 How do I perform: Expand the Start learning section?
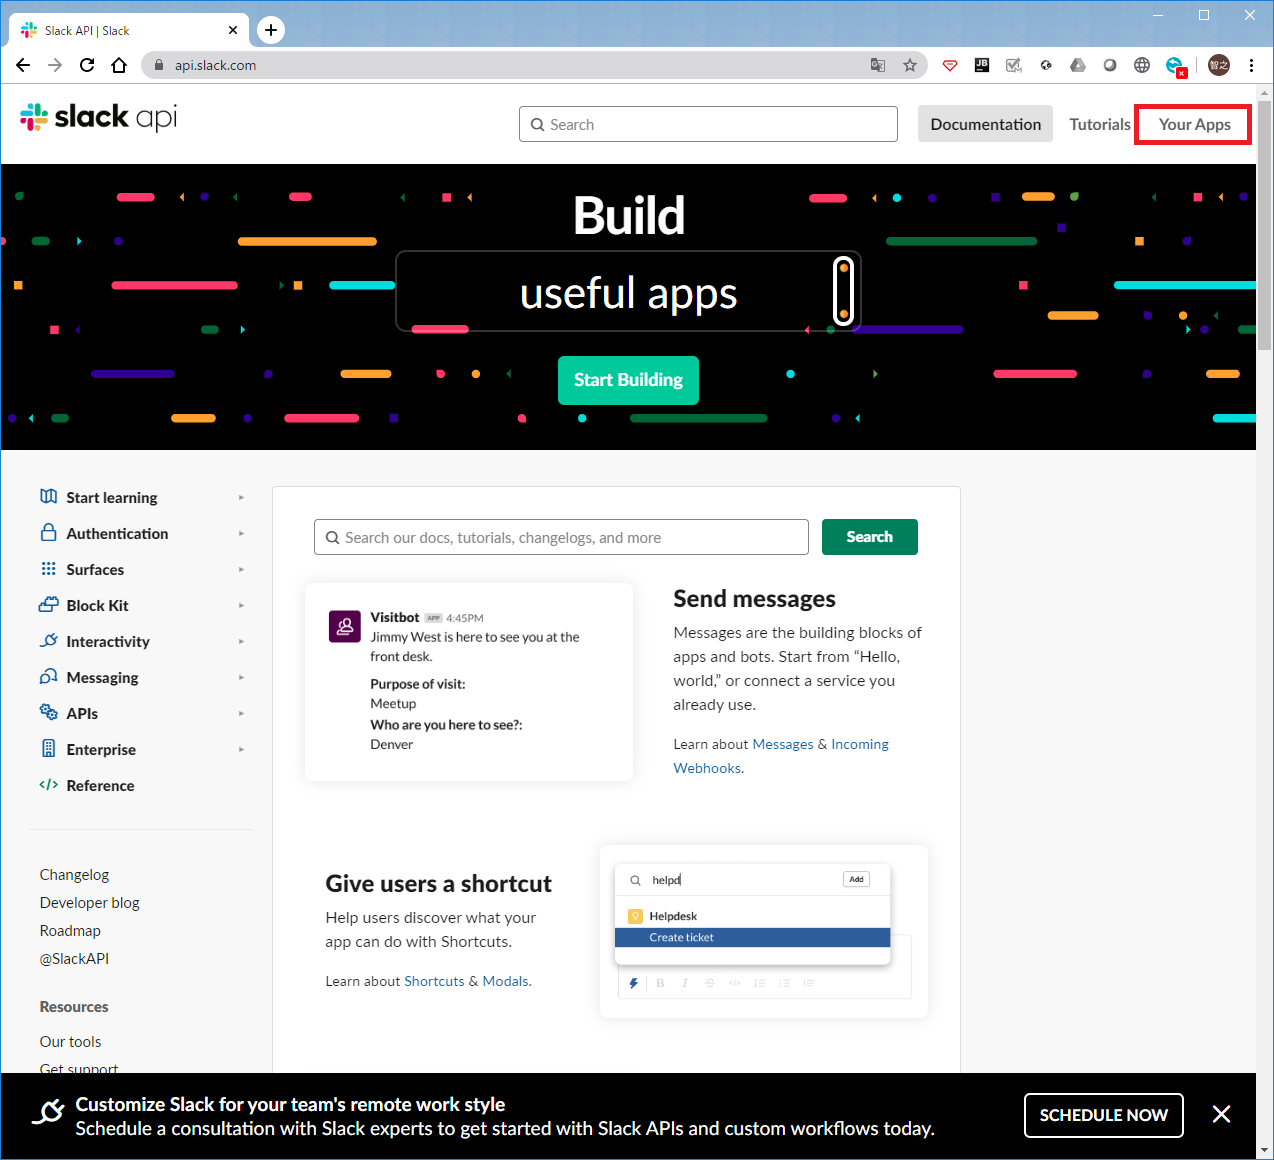[x=241, y=497]
